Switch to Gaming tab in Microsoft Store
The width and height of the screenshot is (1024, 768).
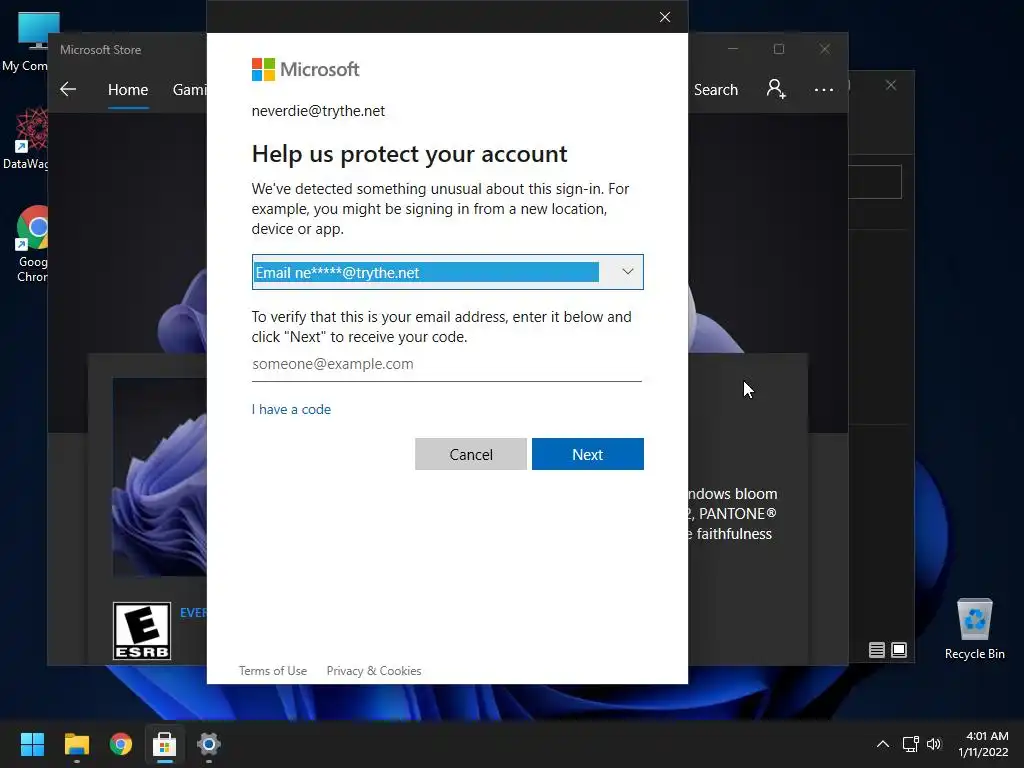189,89
